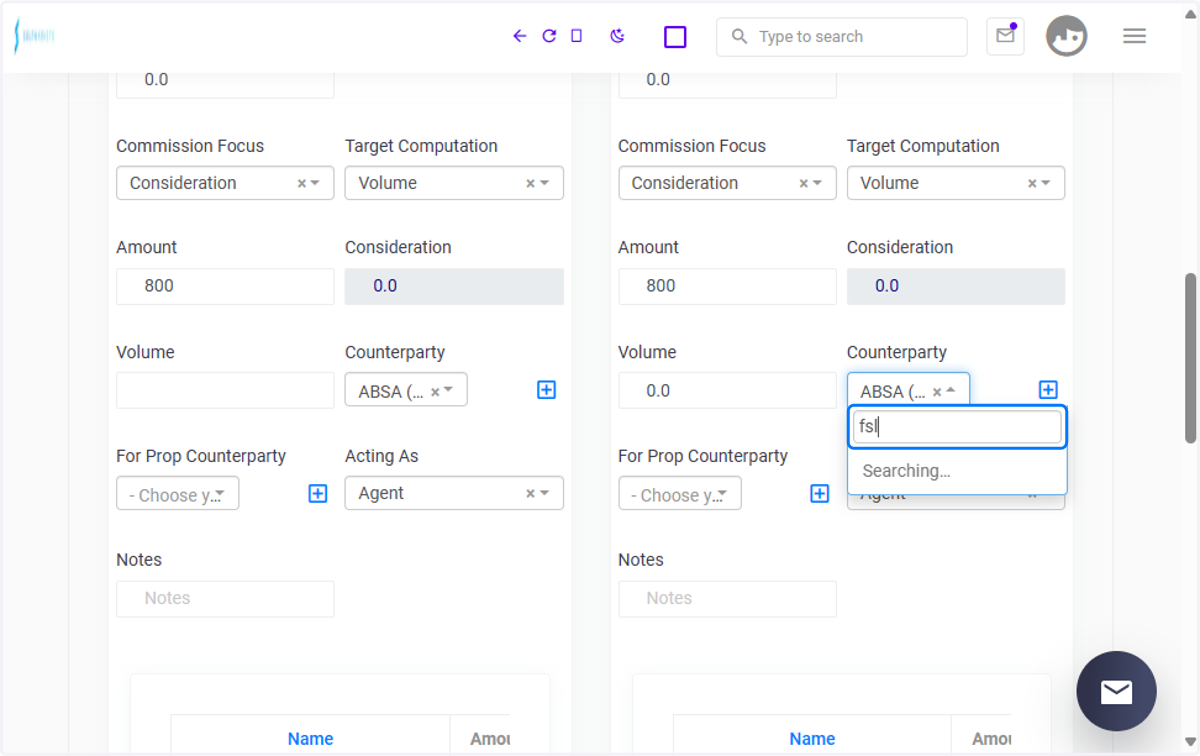The width and height of the screenshot is (1200, 756).
Task: Click the app logo in top left
Action: (x=34, y=36)
